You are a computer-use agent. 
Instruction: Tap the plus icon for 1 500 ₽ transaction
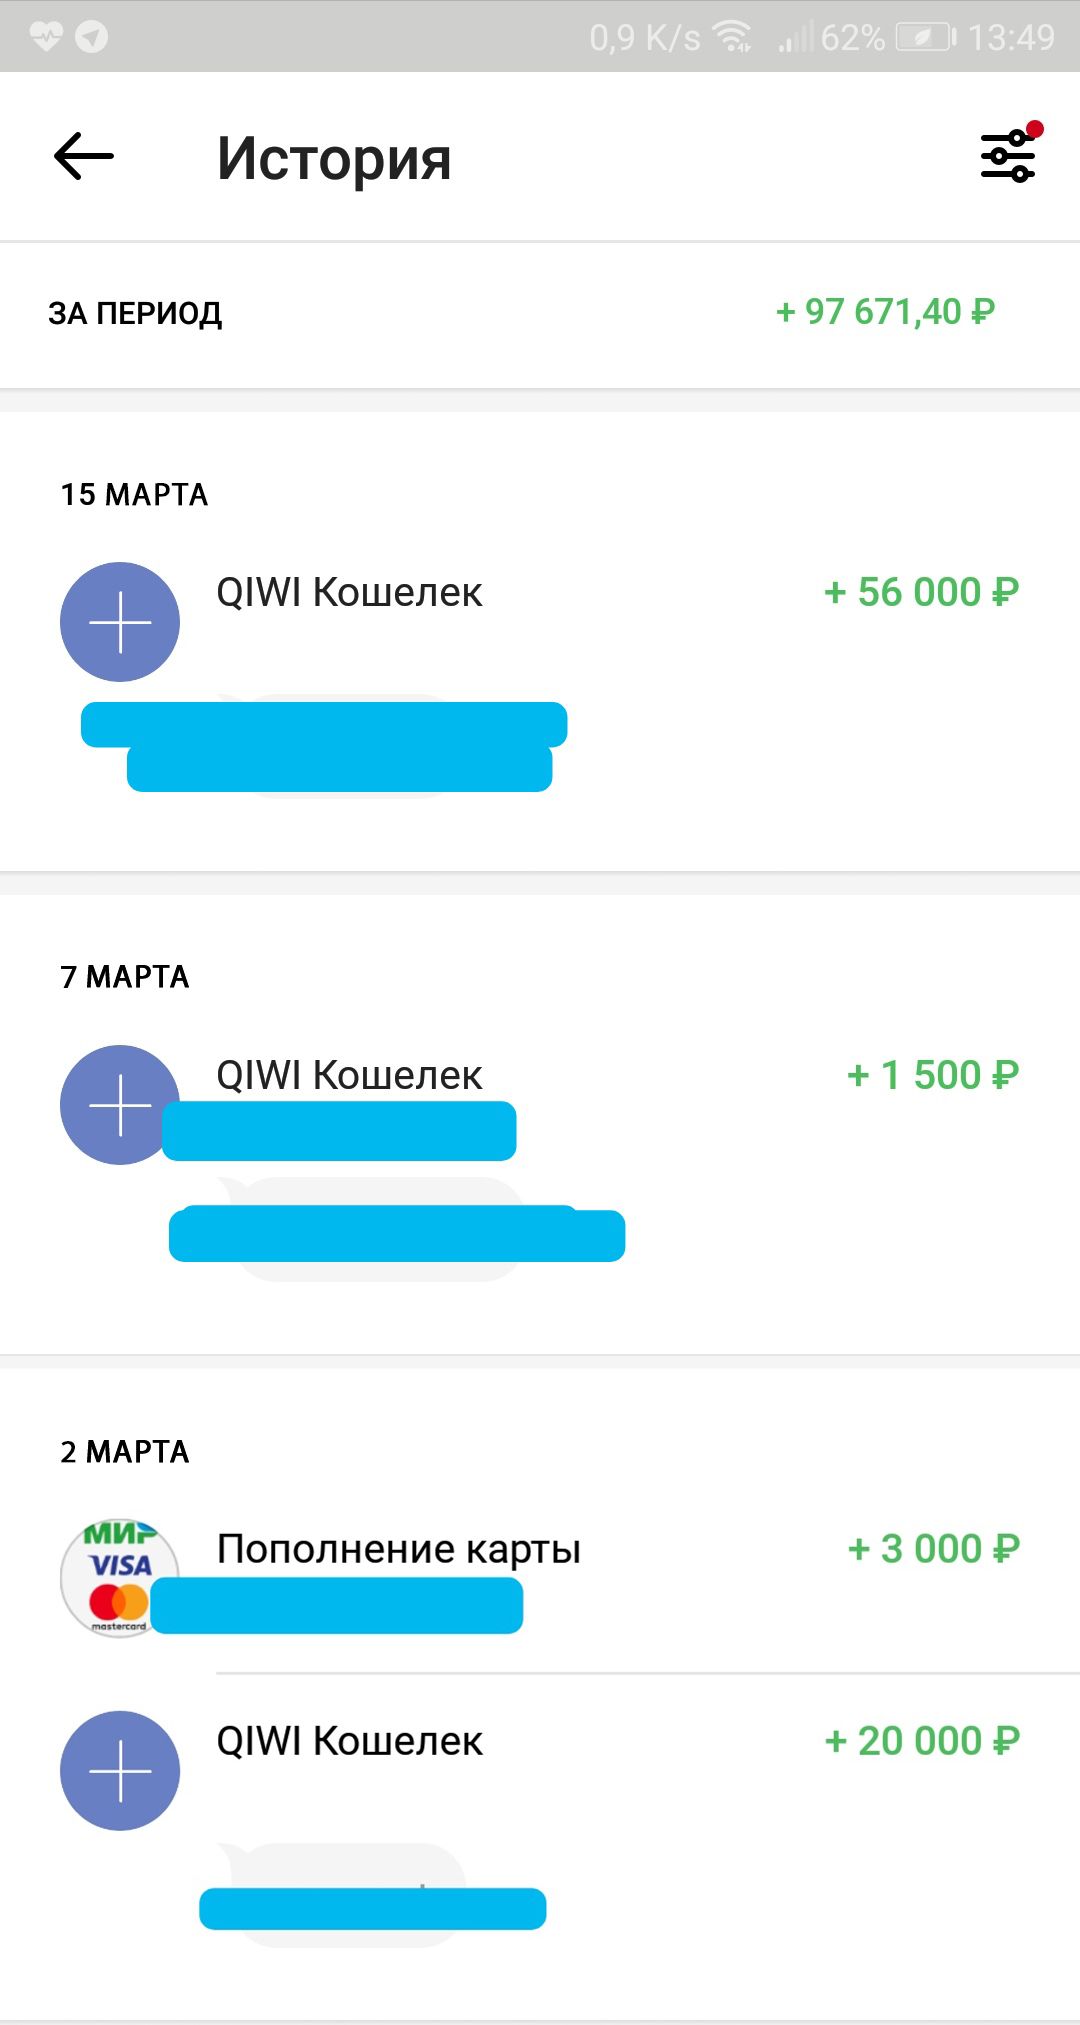pyautogui.click(x=118, y=1104)
